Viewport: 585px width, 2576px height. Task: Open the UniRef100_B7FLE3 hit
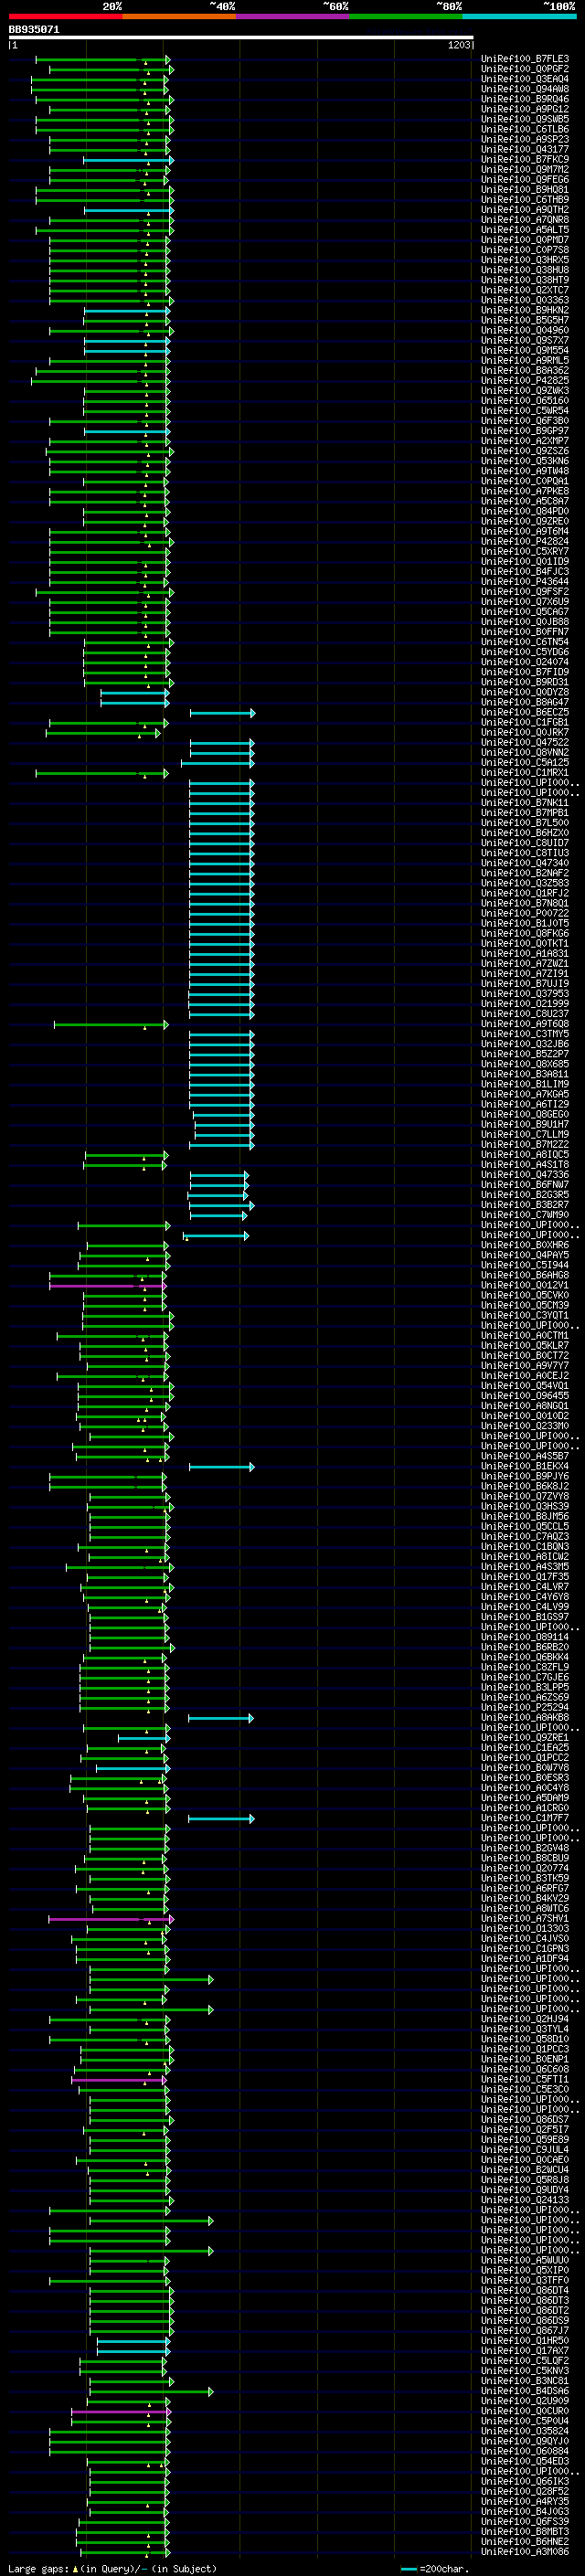[x=524, y=59]
